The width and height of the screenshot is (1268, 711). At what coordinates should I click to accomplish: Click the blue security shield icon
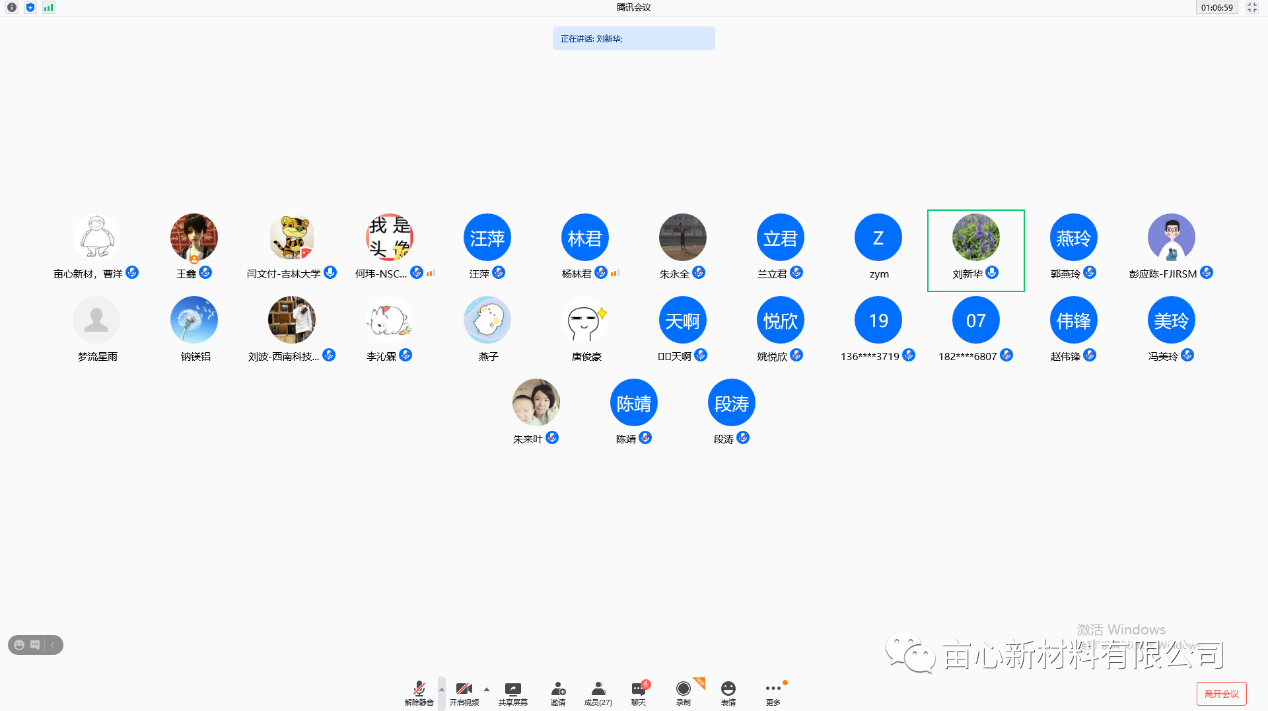[x=30, y=7]
